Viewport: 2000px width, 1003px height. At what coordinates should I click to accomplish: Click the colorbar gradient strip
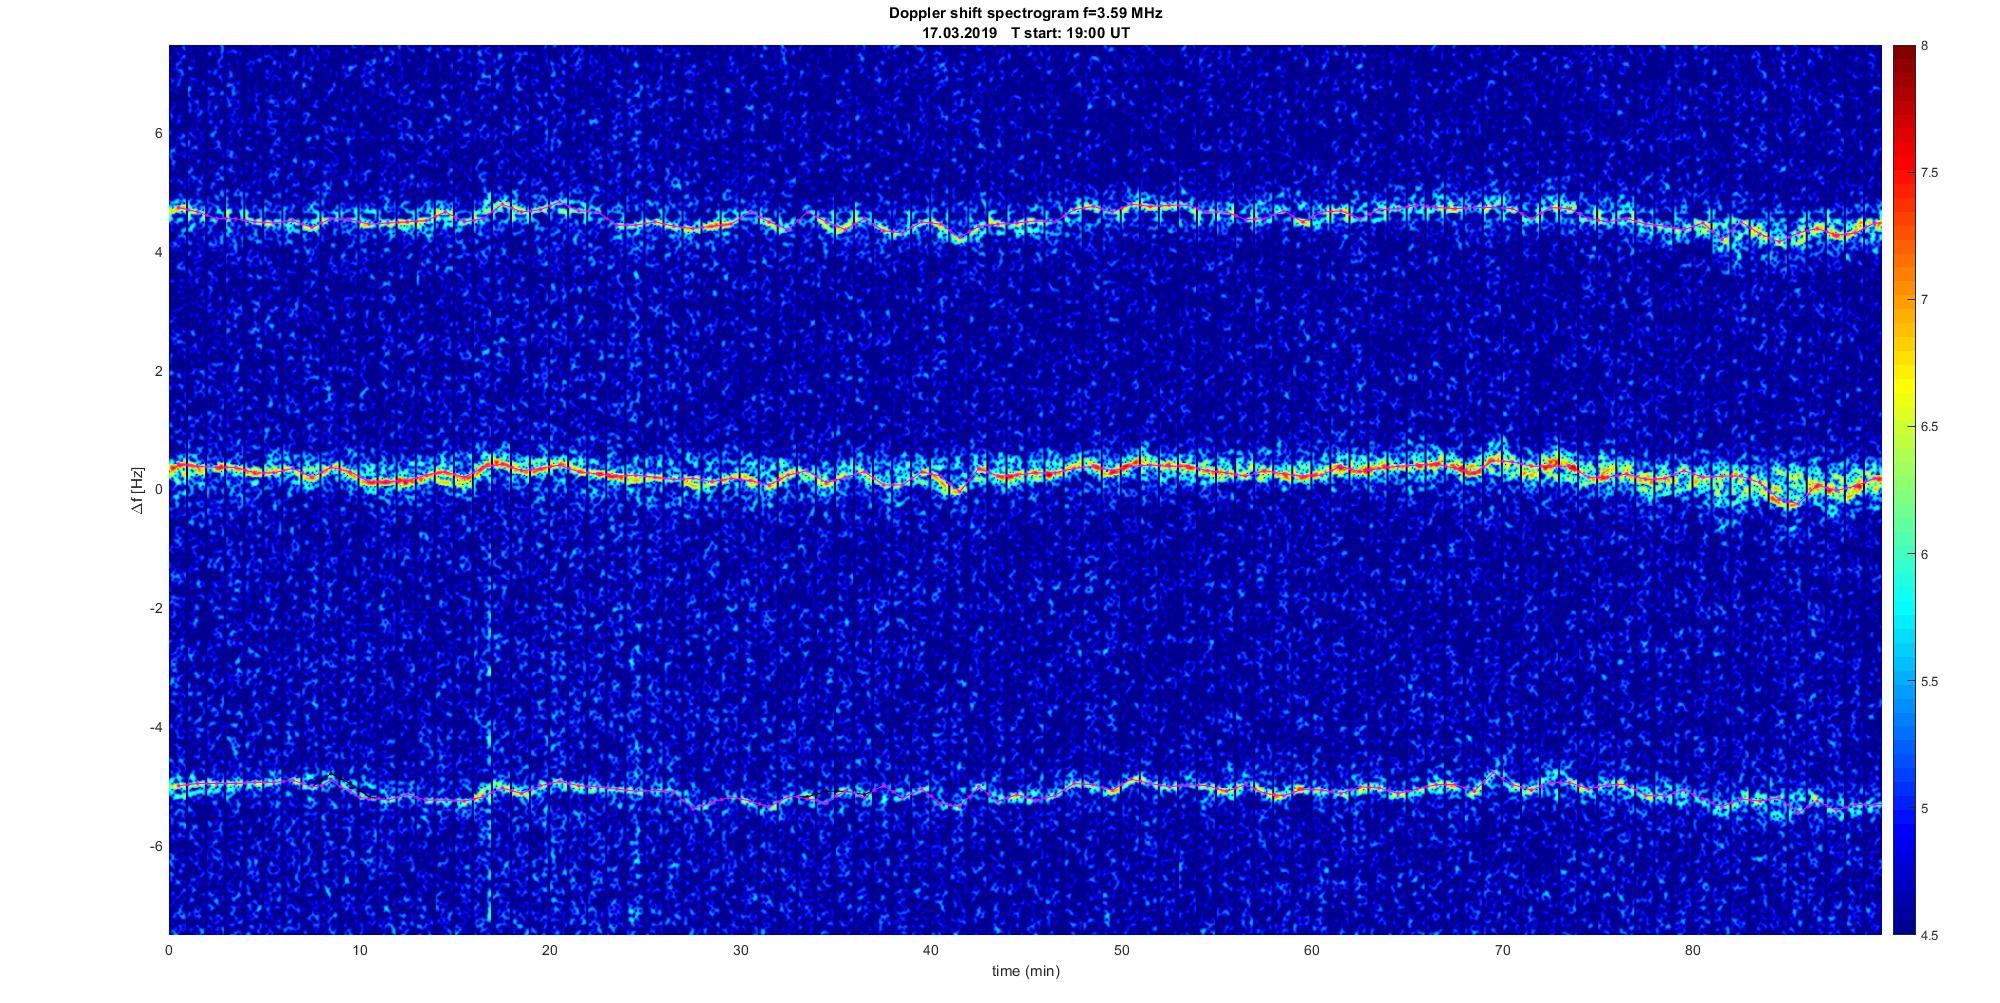(1904, 490)
